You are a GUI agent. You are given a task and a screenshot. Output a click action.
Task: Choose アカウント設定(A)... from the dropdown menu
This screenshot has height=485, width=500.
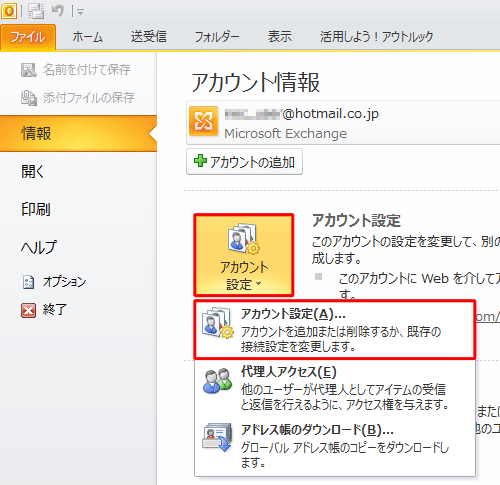(x=335, y=330)
